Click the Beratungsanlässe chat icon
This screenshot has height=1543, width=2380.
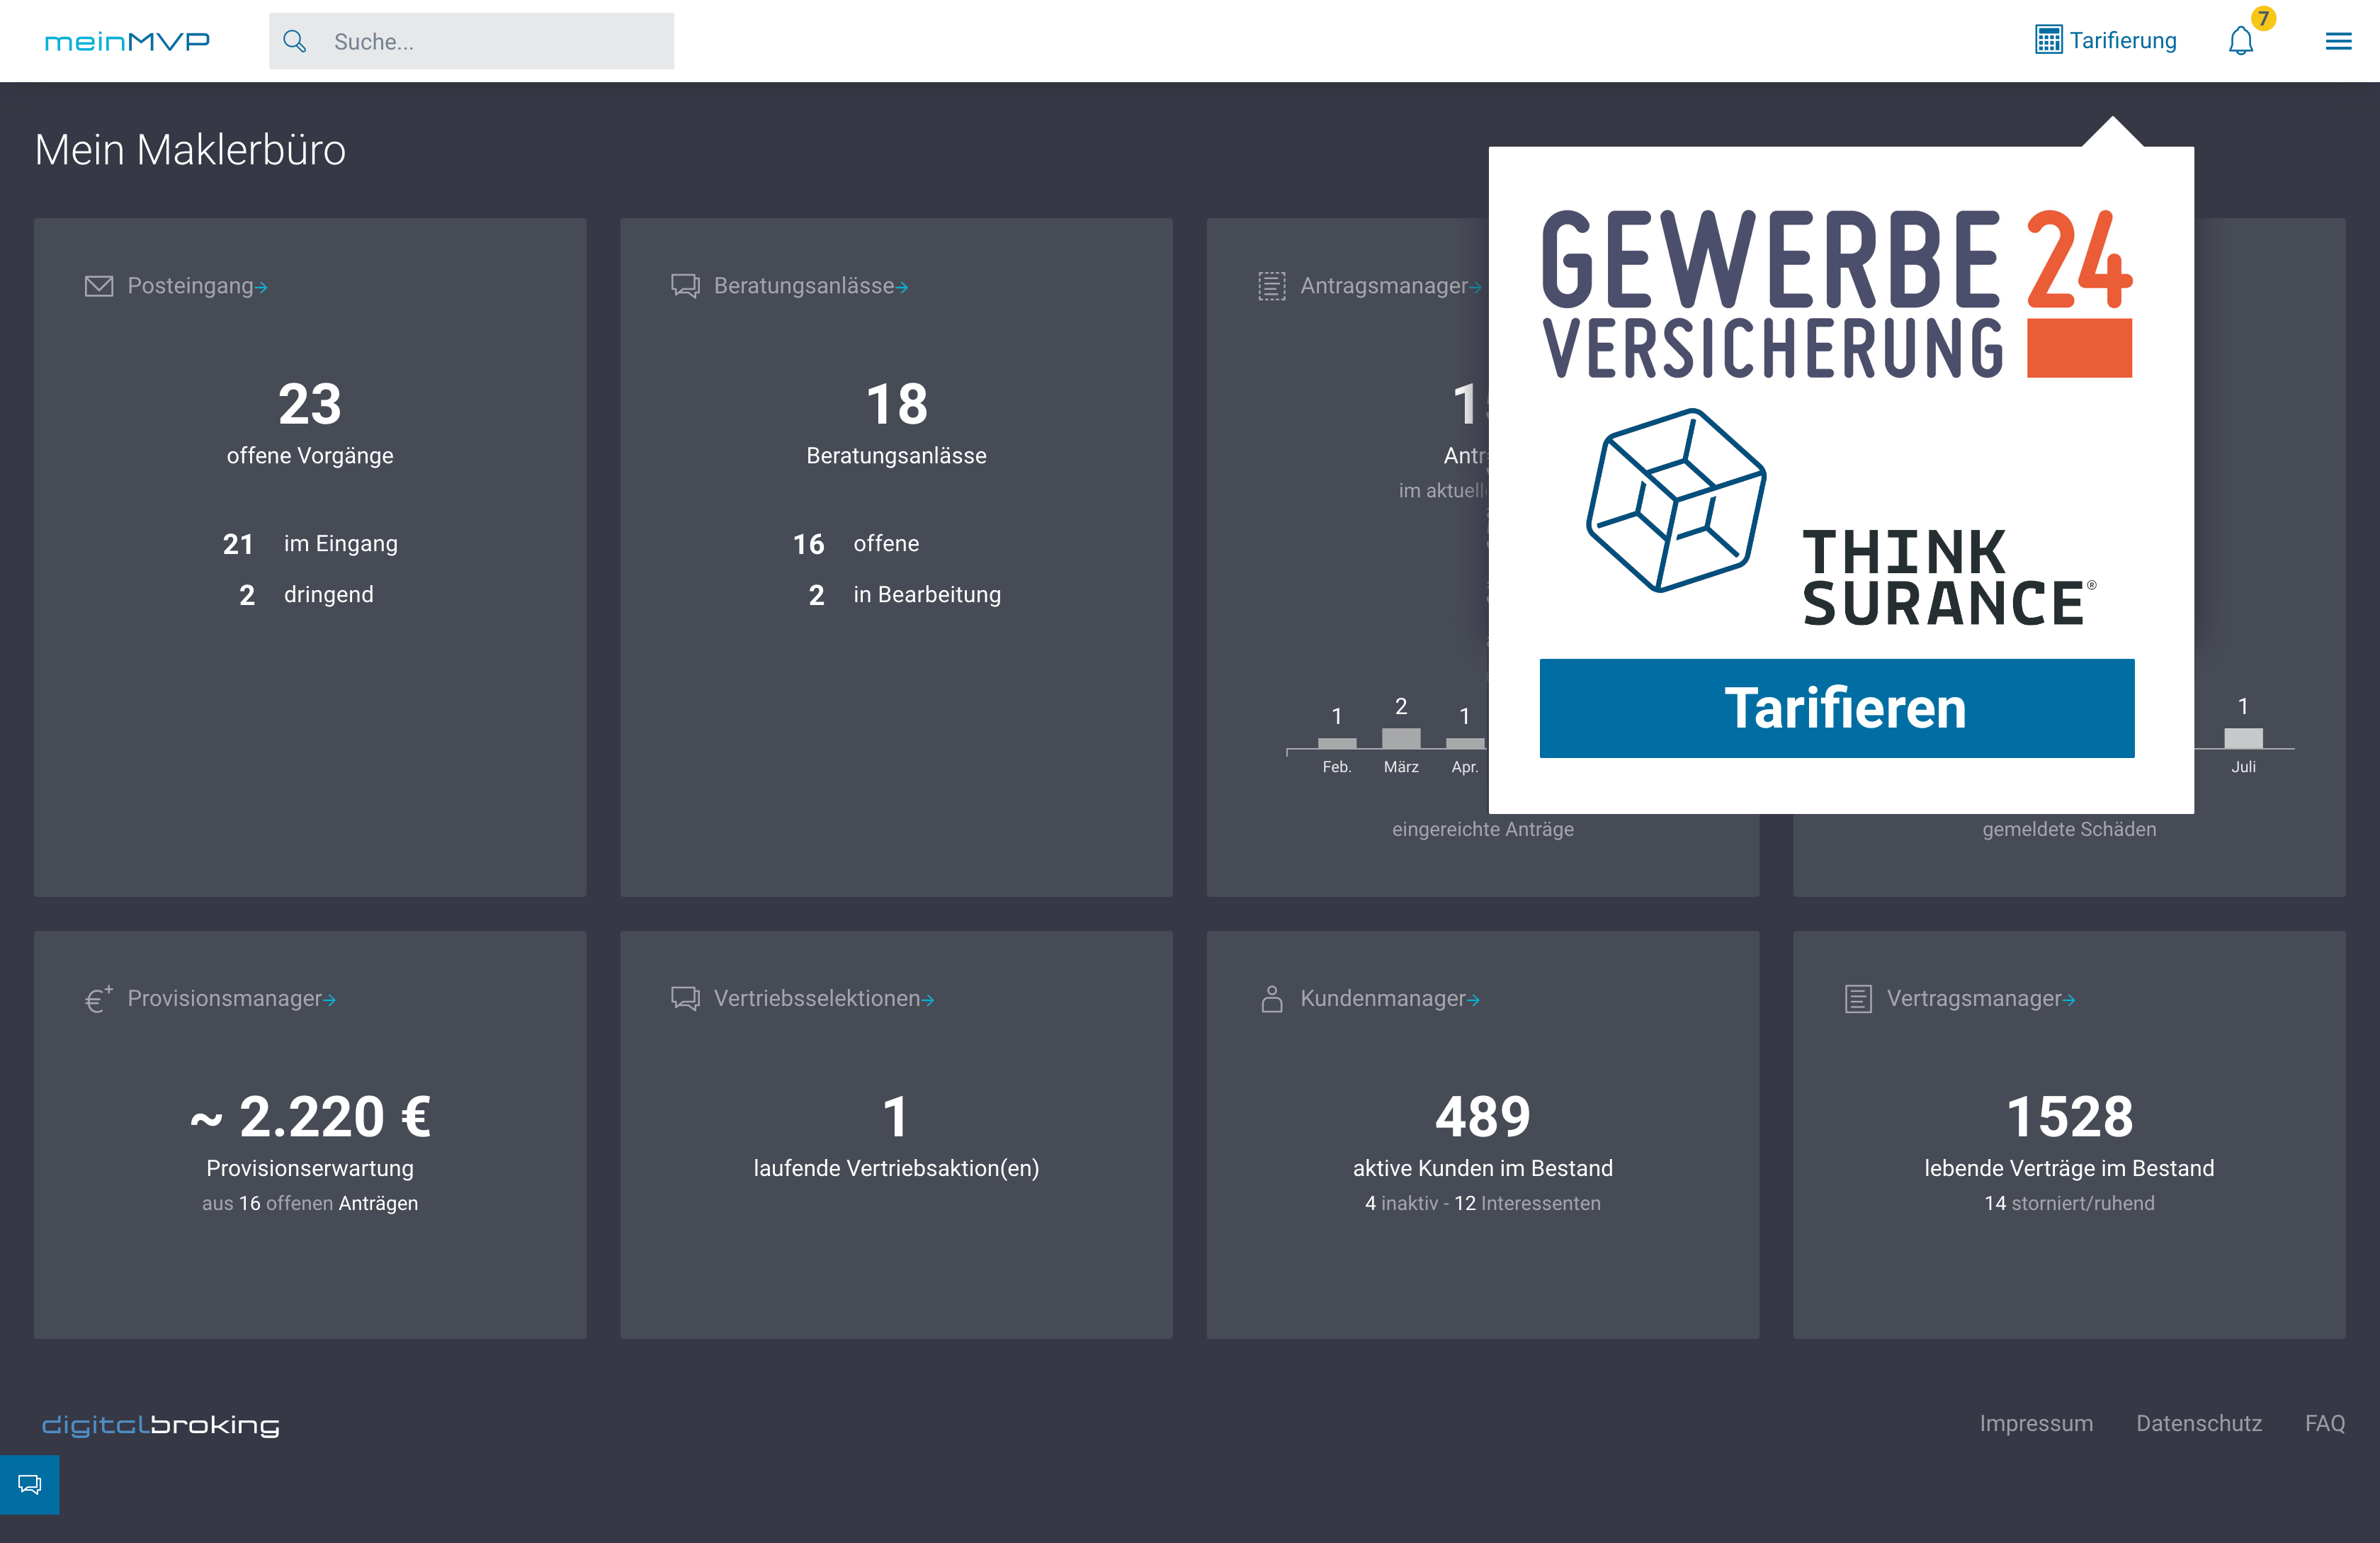(x=685, y=286)
